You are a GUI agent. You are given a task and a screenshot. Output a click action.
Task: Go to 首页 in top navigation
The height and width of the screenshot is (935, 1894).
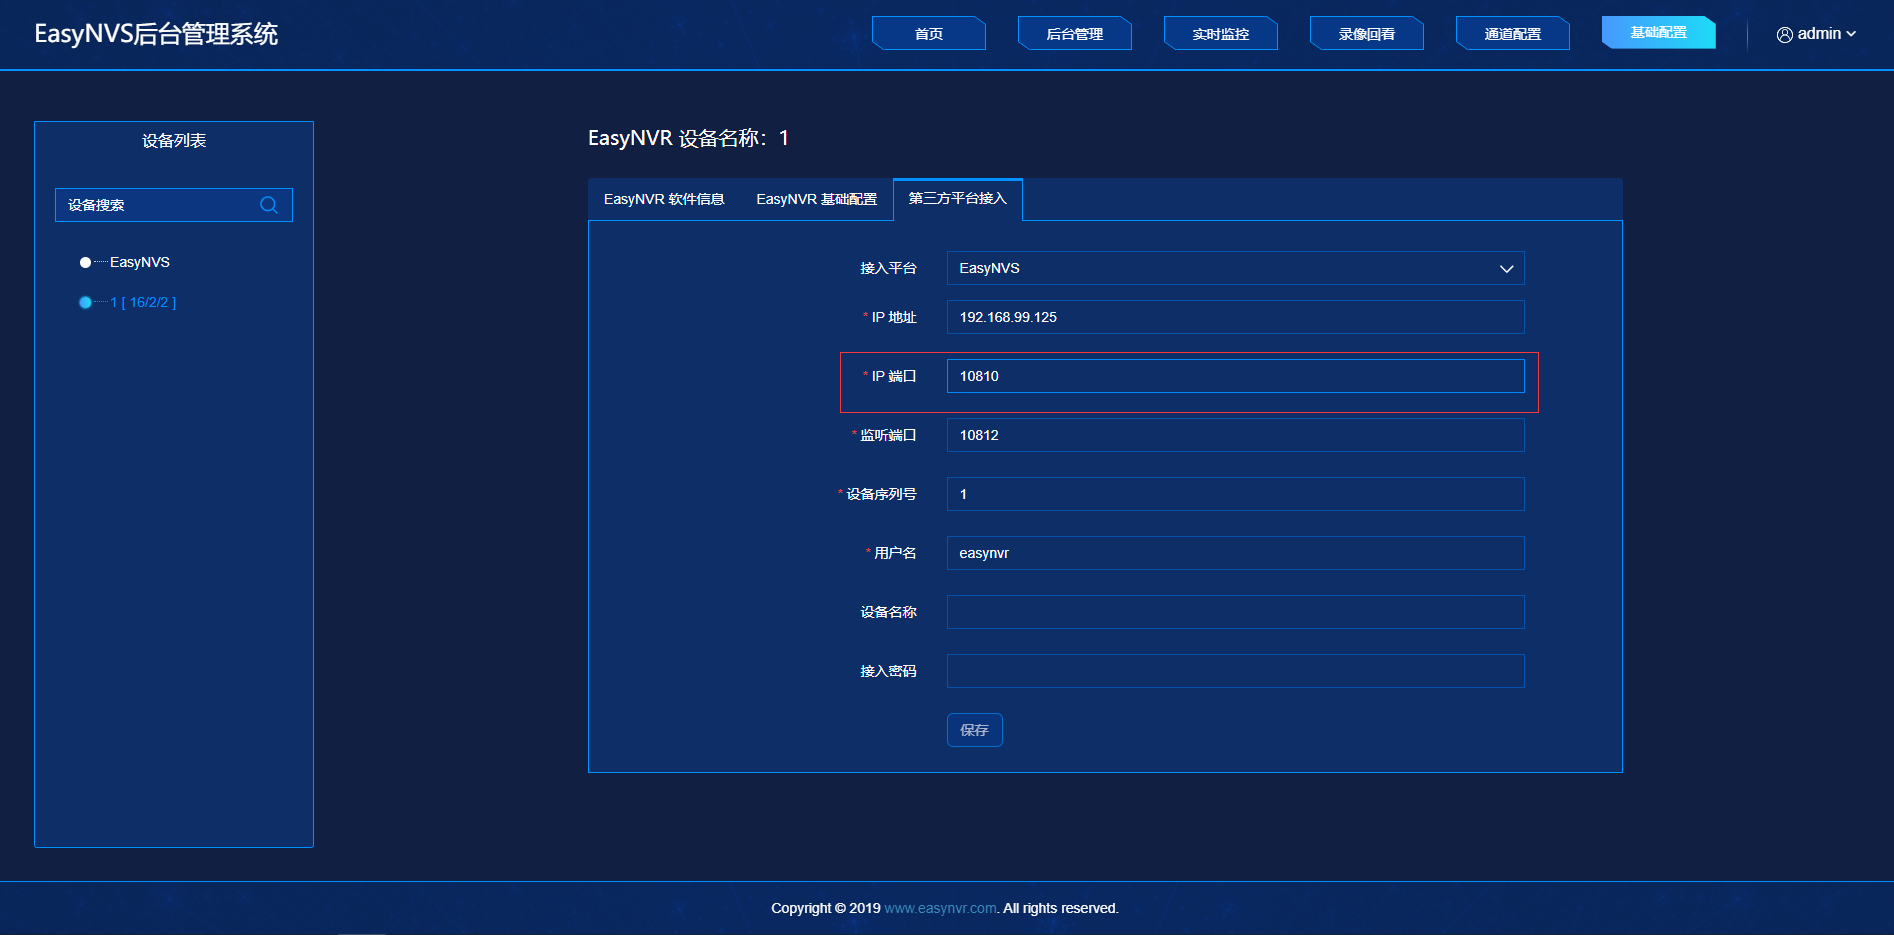pyautogui.click(x=929, y=33)
